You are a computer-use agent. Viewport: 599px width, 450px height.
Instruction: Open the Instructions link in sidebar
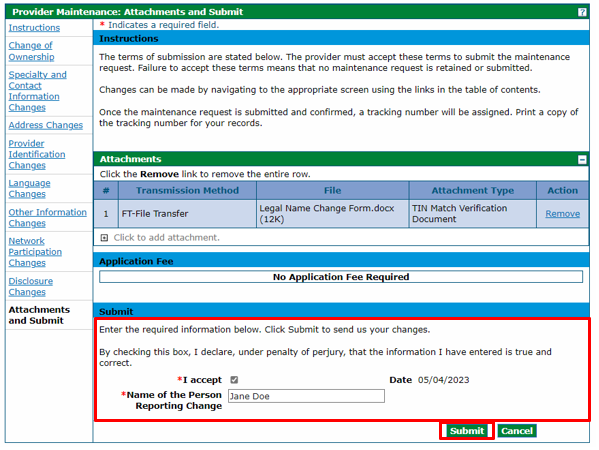pyautogui.click(x=34, y=28)
